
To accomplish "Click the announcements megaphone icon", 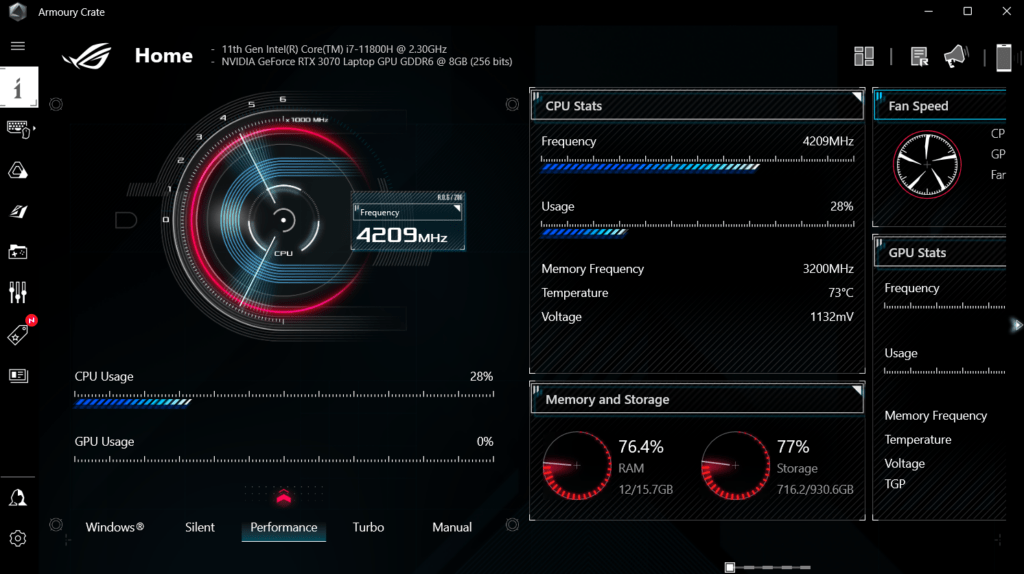I will (x=956, y=57).
